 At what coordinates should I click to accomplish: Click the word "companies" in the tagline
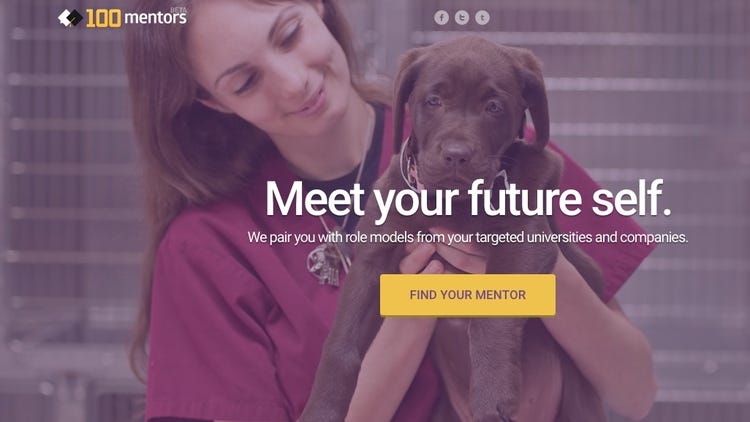click(x=654, y=237)
